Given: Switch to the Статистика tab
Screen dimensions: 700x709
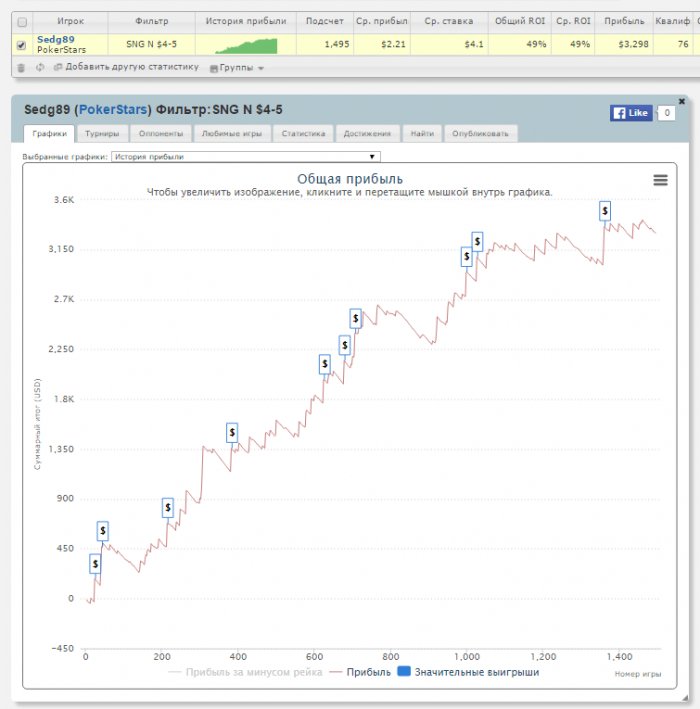Looking at the screenshot, I should point(303,133).
